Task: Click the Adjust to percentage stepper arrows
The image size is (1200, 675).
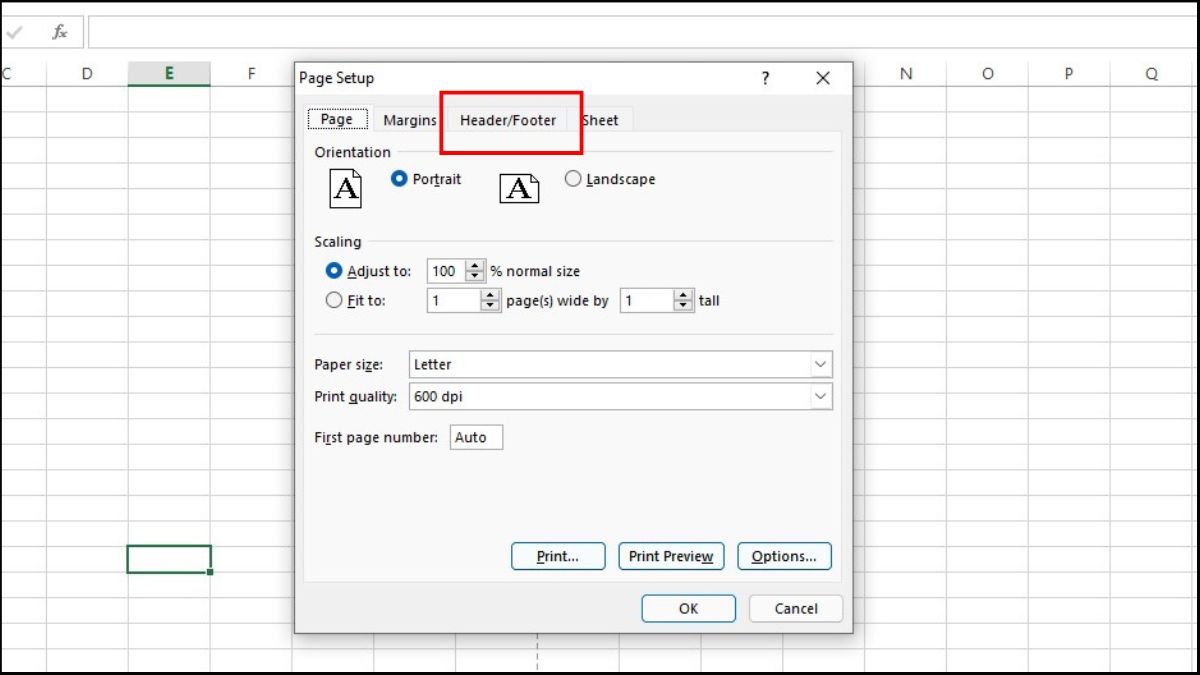Action: 474,271
